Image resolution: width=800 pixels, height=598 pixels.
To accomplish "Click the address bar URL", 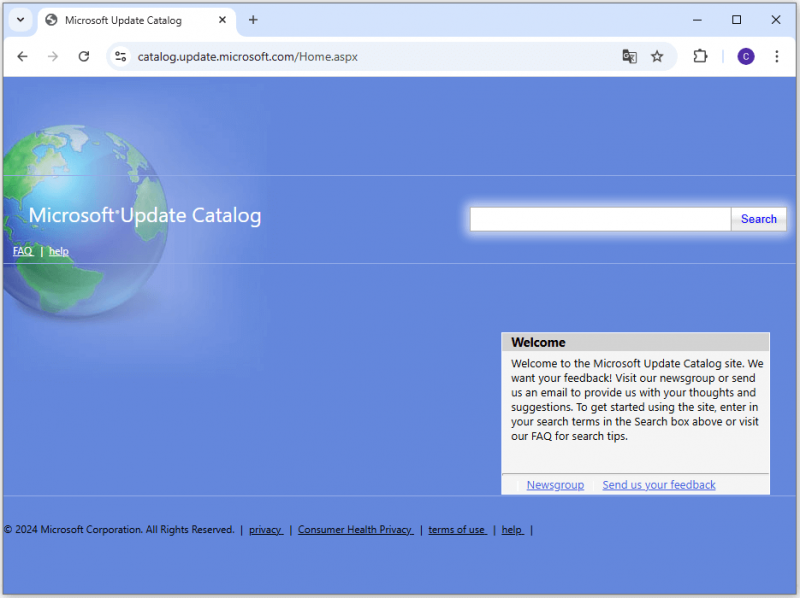I will [x=247, y=57].
